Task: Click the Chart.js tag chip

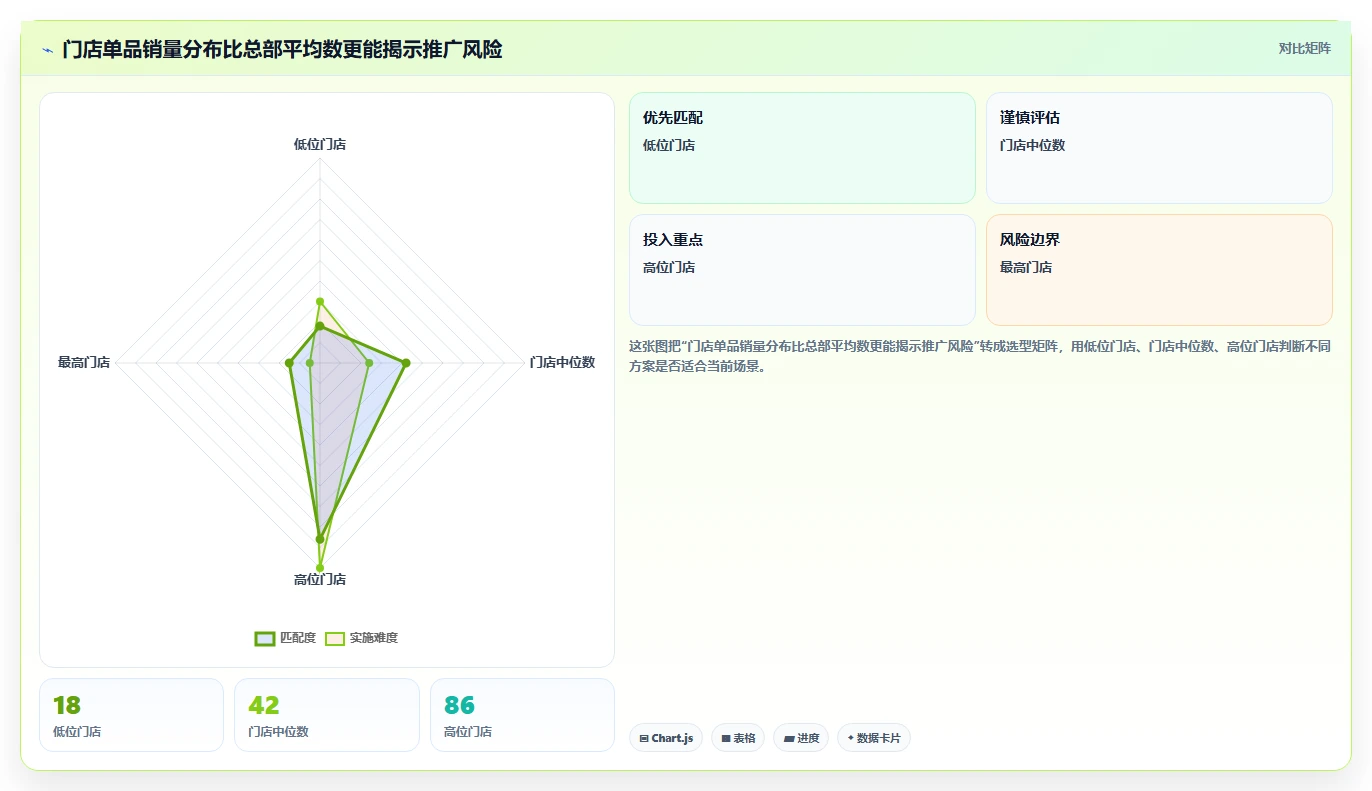Action: 666,738
